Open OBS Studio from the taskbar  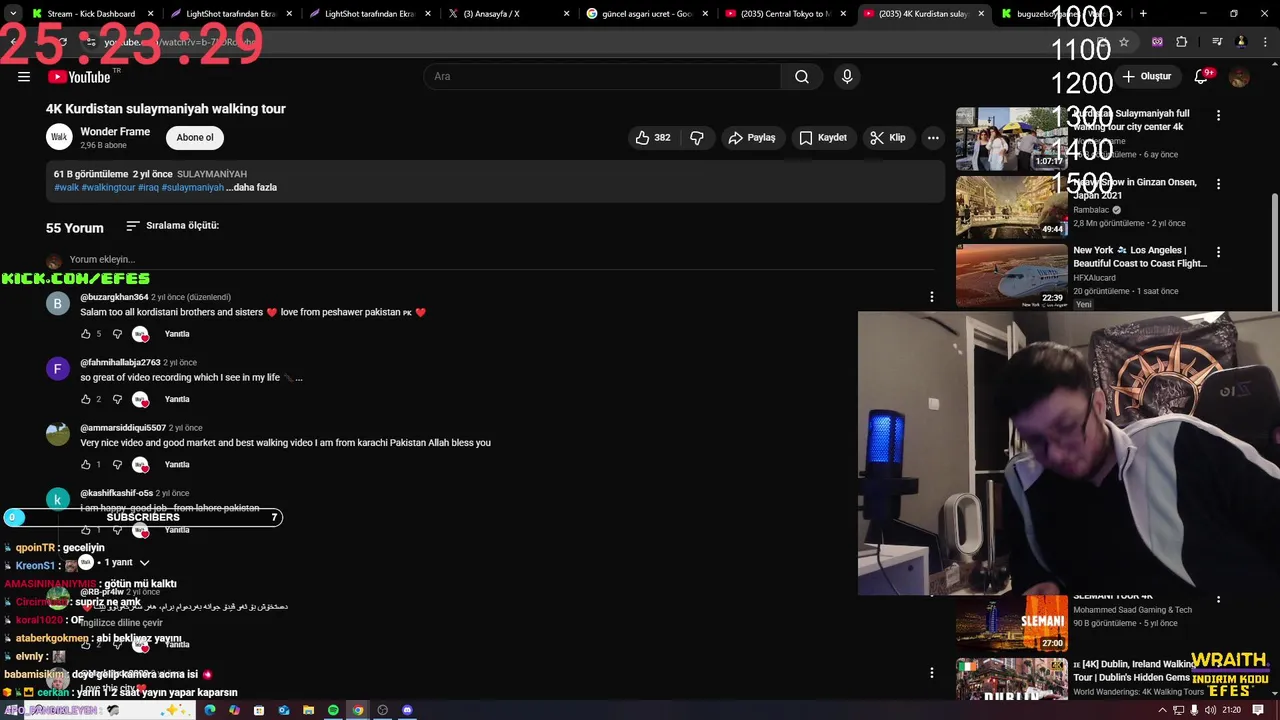(382, 710)
